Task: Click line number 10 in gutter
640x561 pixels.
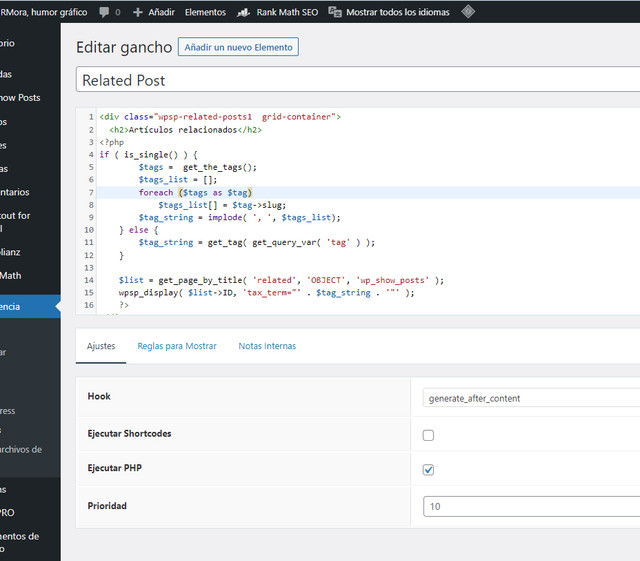Action: point(89,230)
